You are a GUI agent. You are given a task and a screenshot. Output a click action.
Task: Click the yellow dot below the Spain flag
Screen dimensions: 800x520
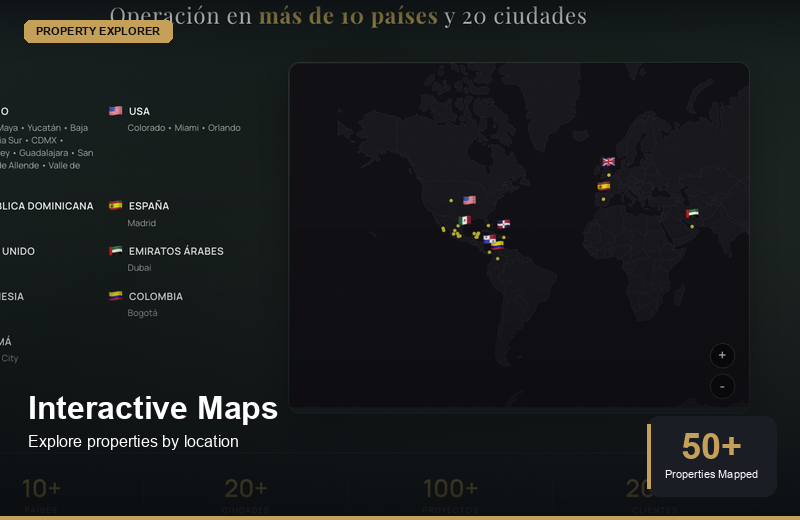(603, 199)
